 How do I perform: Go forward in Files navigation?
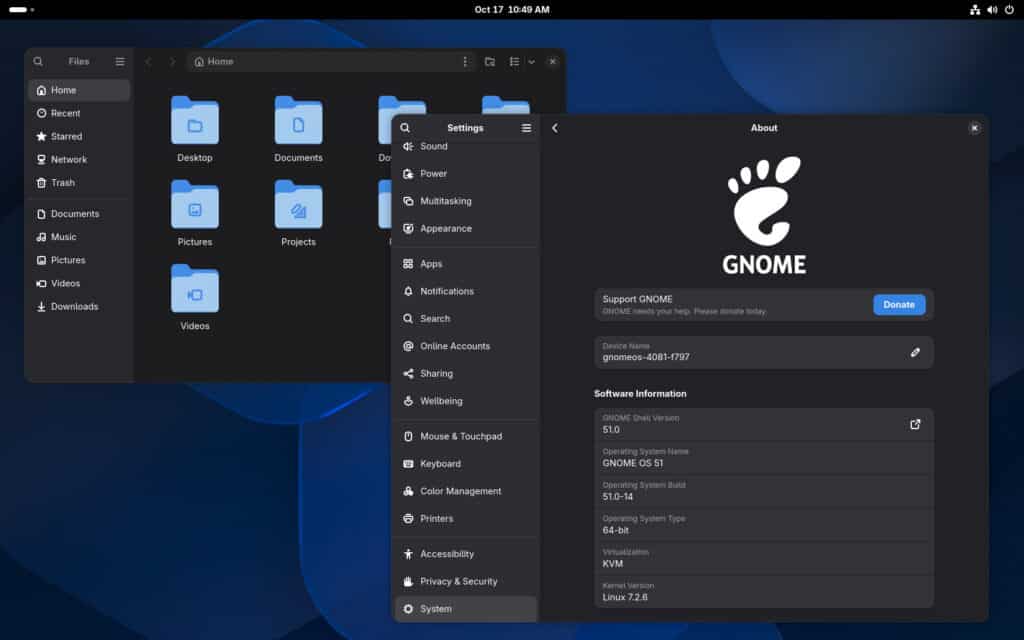172,61
